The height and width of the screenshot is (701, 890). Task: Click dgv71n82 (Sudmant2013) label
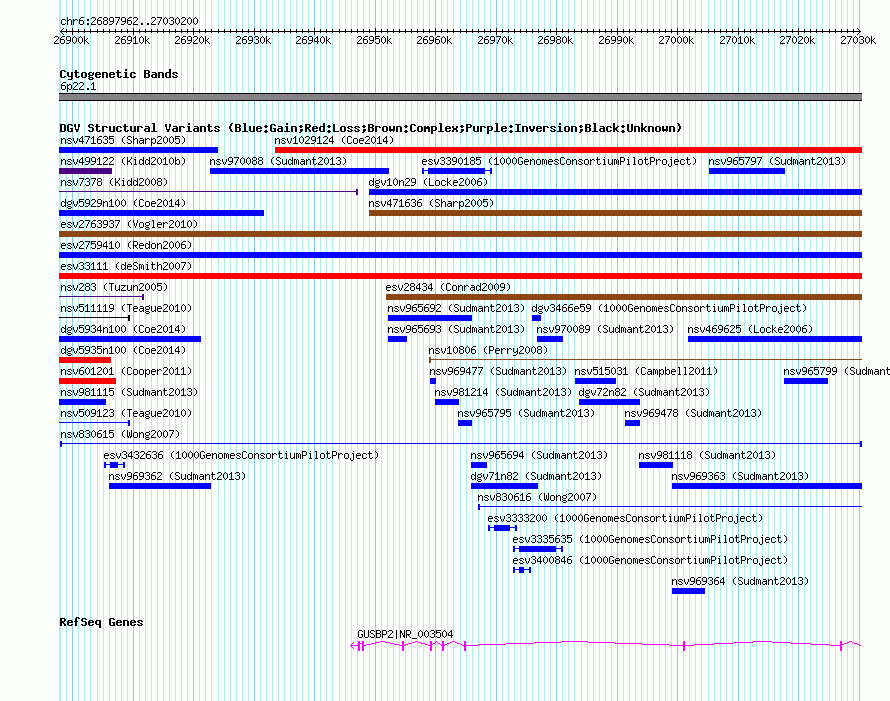[x=536, y=476]
